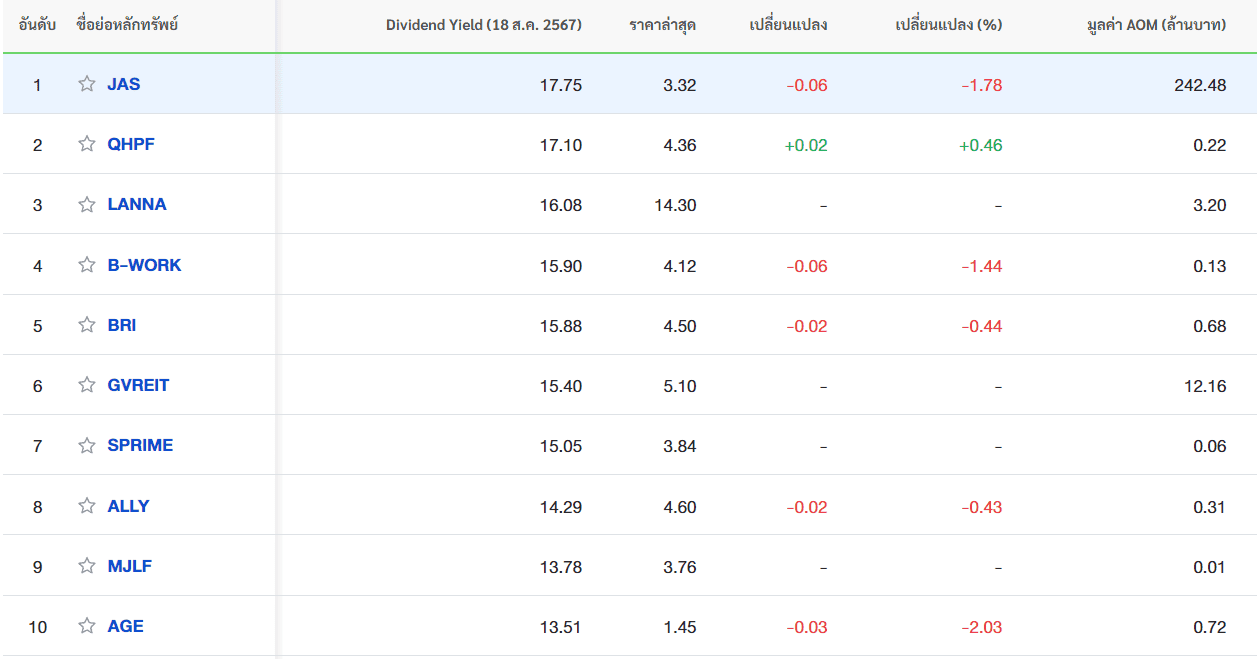The width and height of the screenshot is (1257, 659).
Task: View BRI stock page
Action: [x=122, y=325]
